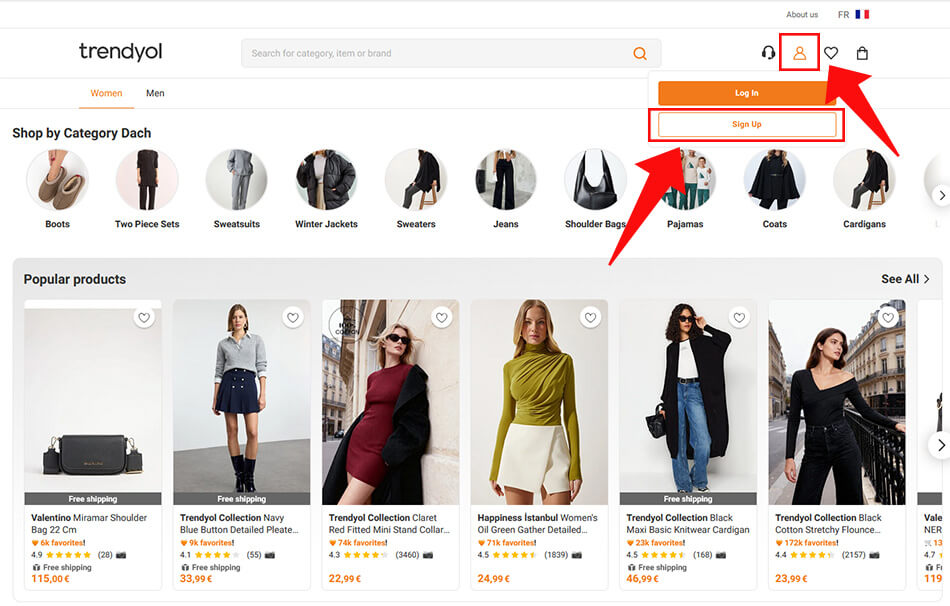950x606 pixels.
Task: Open See All popular products link
Action: (x=905, y=279)
